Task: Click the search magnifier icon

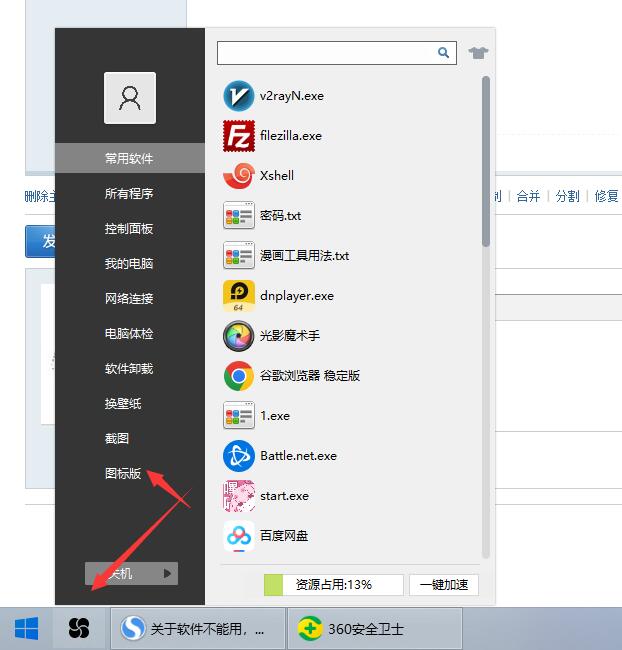Action: click(x=444, y=53)
